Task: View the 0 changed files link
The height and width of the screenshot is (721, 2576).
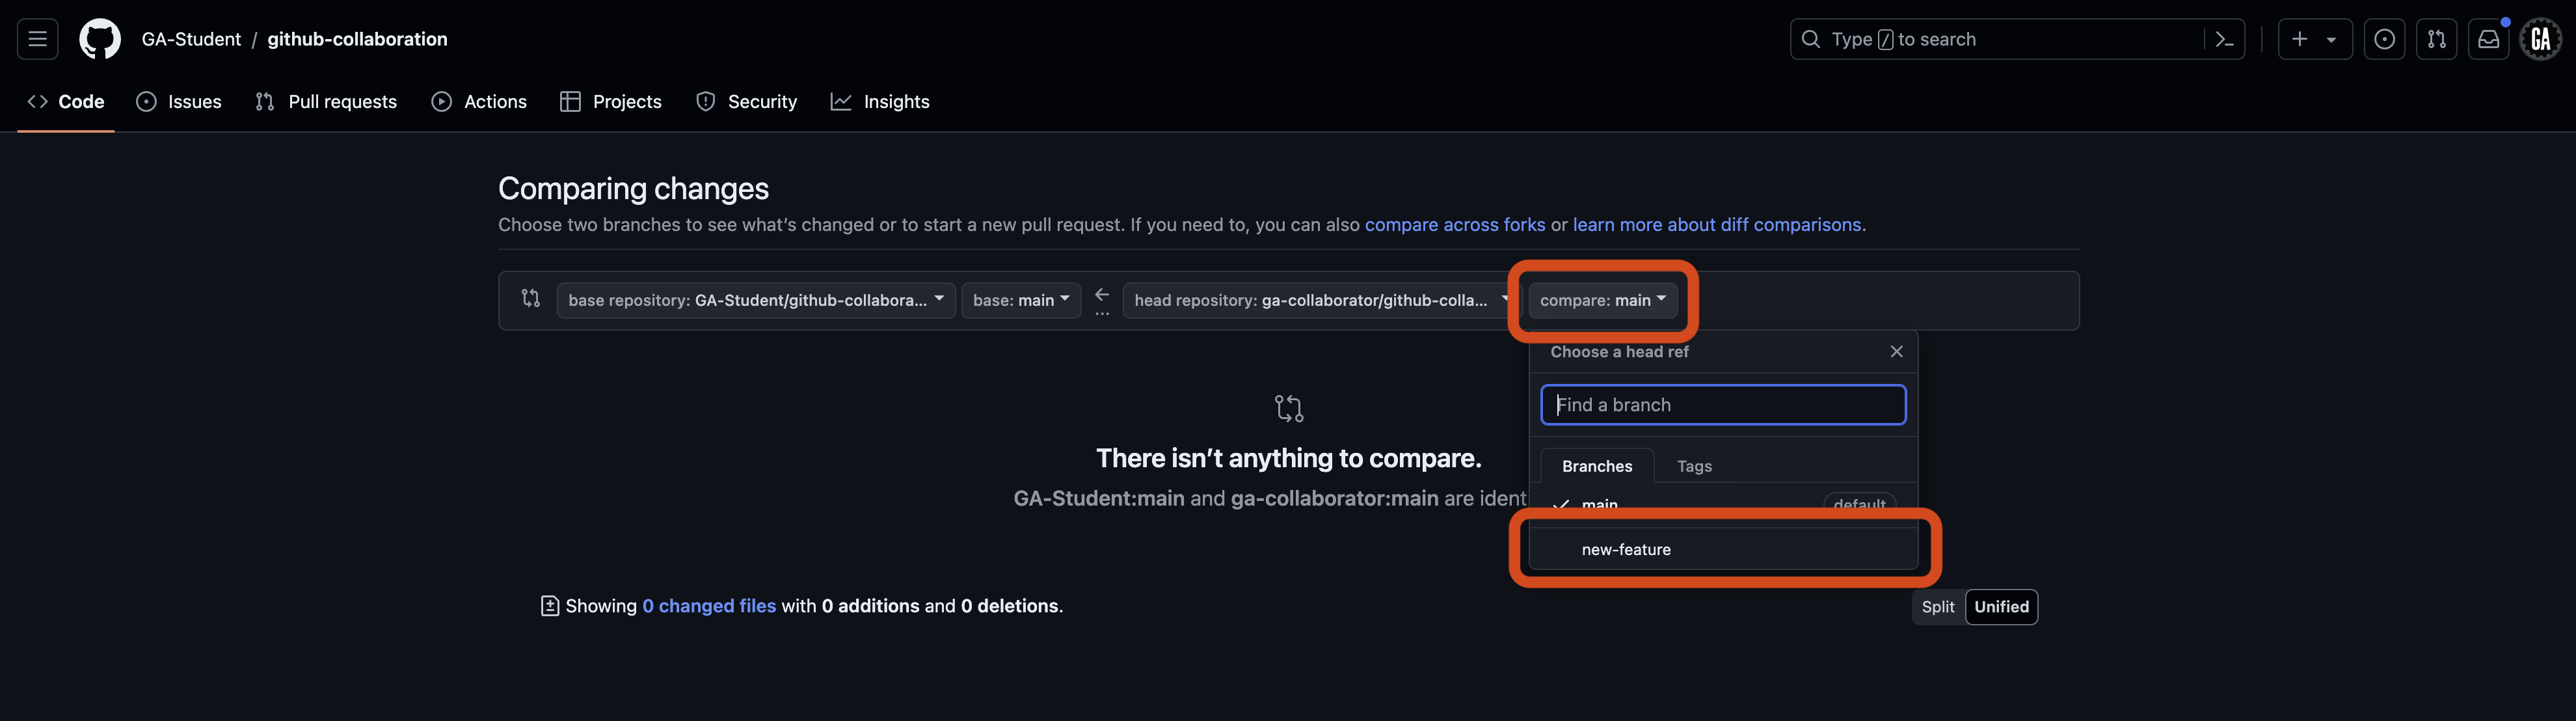Action: pos(709,605)
